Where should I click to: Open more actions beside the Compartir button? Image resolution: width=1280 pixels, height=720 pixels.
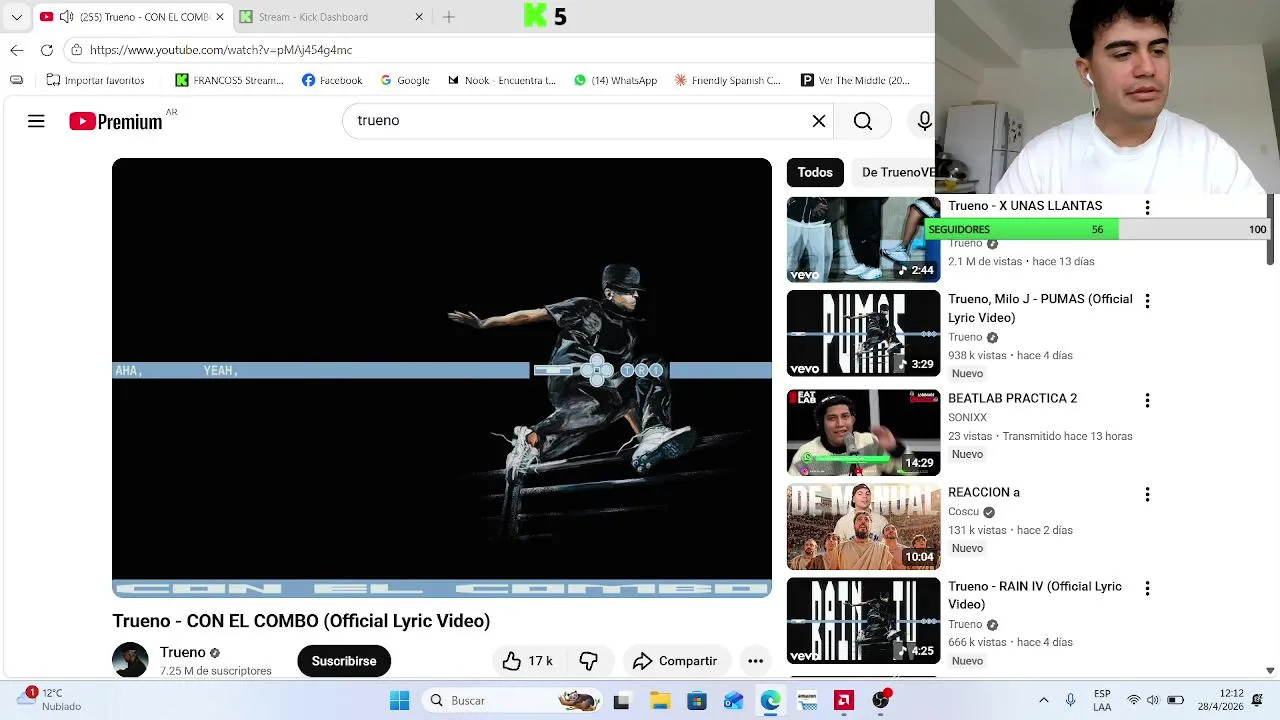(756, 661)
